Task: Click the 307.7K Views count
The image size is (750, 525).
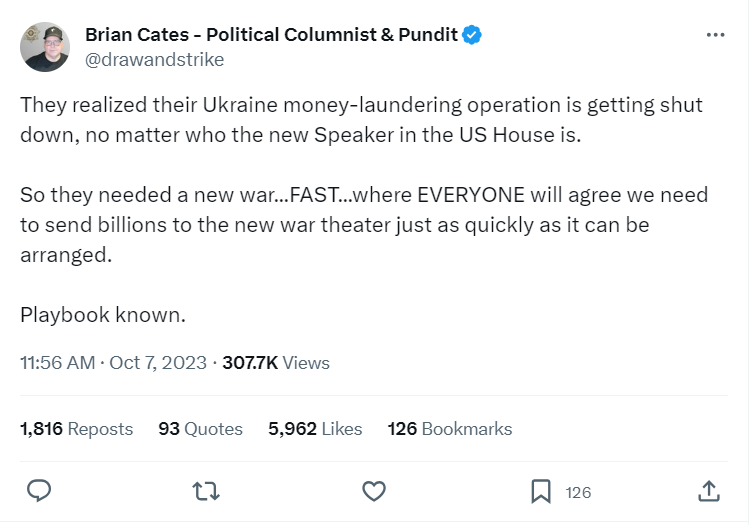Action: [x=276, y=363]
